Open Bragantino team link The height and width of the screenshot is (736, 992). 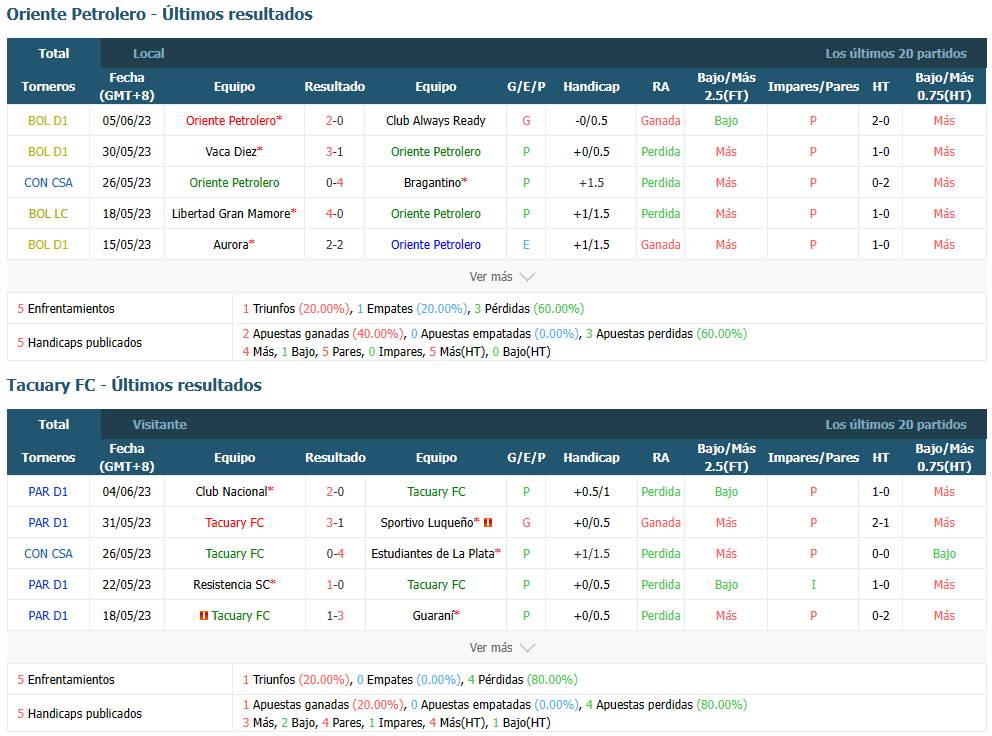click(x=433, y=182)
